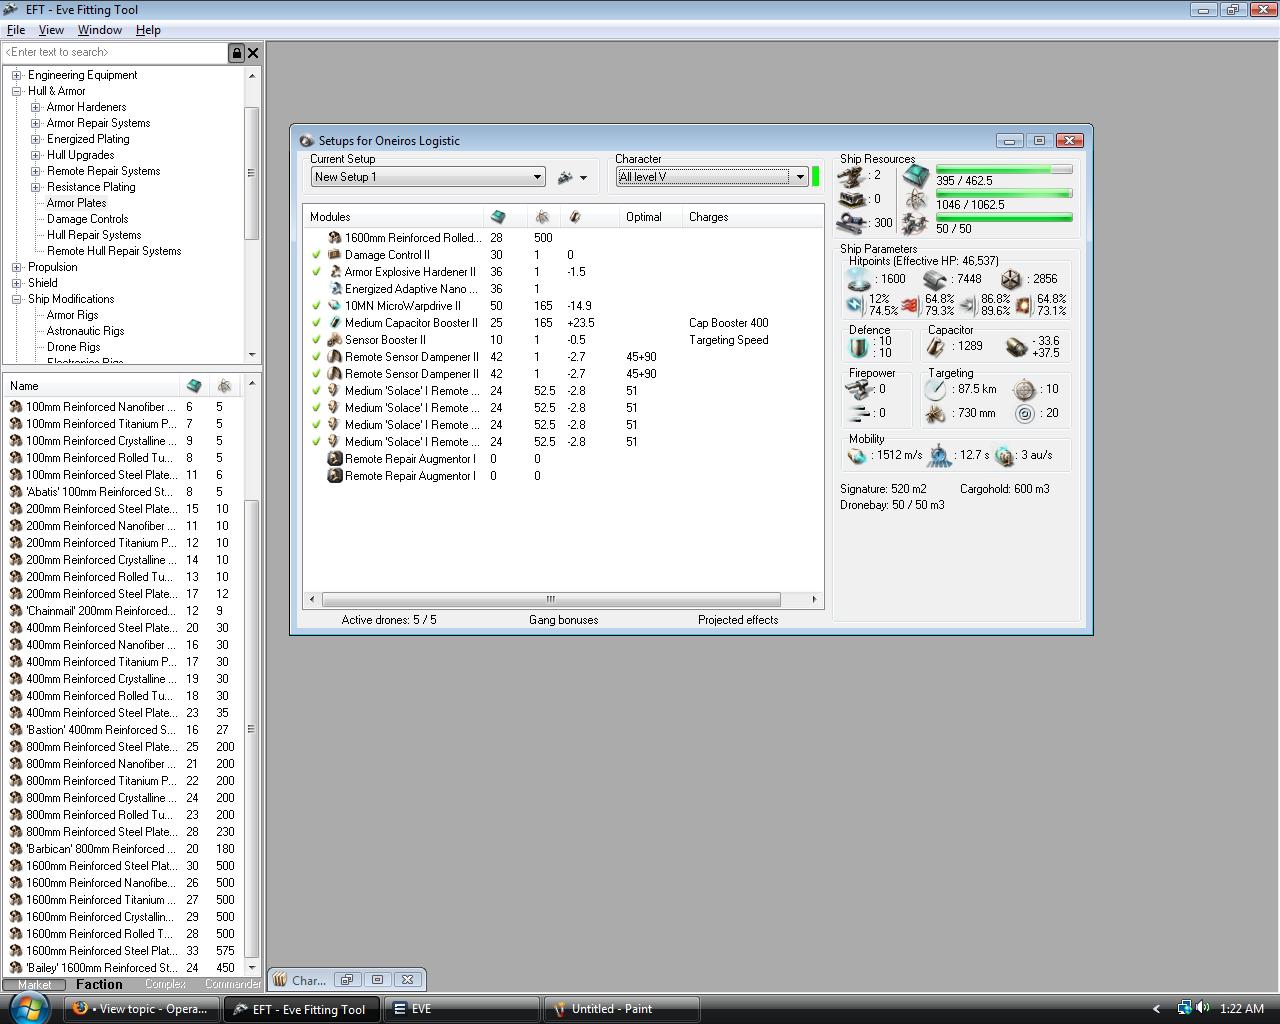Image resolution: width=1280 pixels, height=1024 pixels.
Task: Click the Optimal column header
Action: [x=650, y=217]
